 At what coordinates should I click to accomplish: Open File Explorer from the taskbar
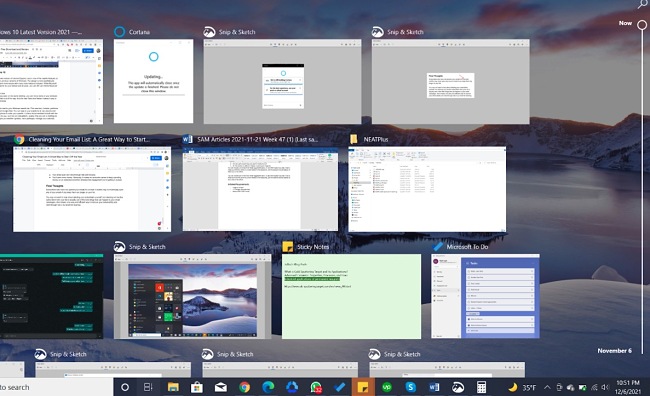pos(173,387)
